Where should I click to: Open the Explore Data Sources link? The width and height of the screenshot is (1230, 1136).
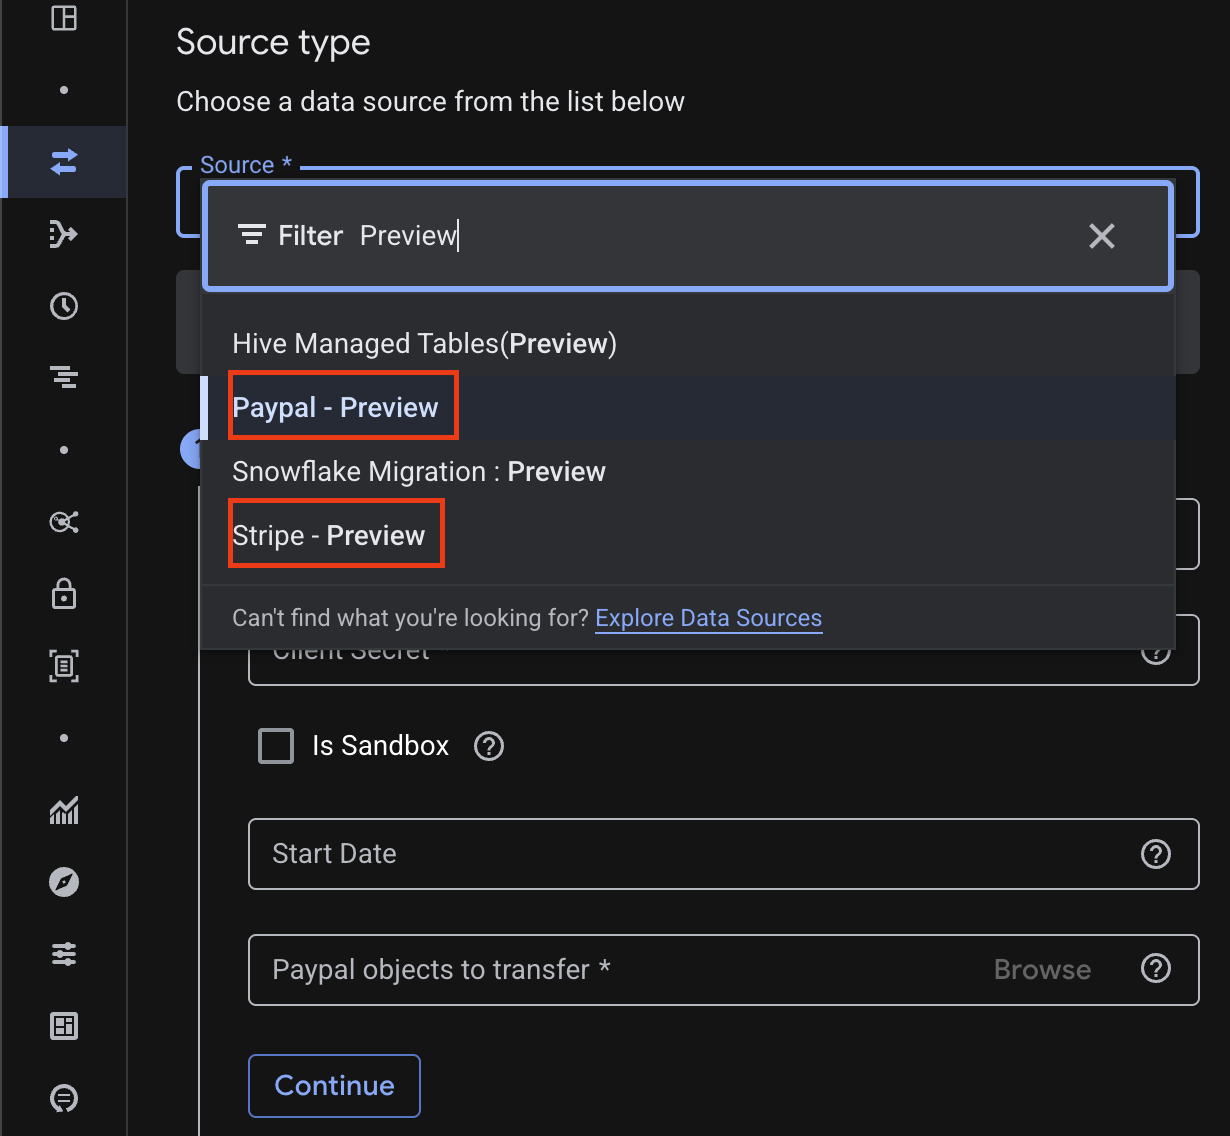[x=708, y=618]
